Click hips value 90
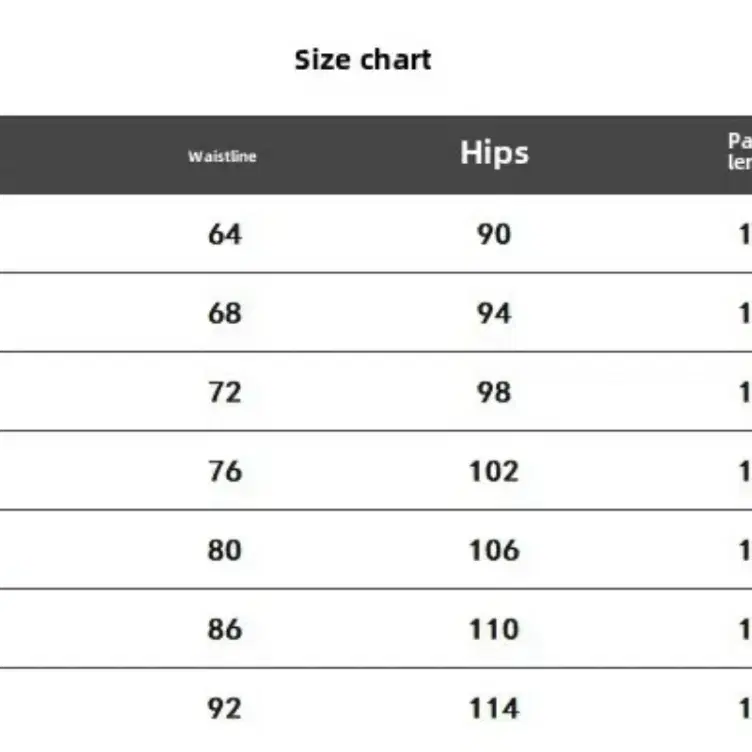The height and width of the screenshot is (752, 752). point(494,235)
